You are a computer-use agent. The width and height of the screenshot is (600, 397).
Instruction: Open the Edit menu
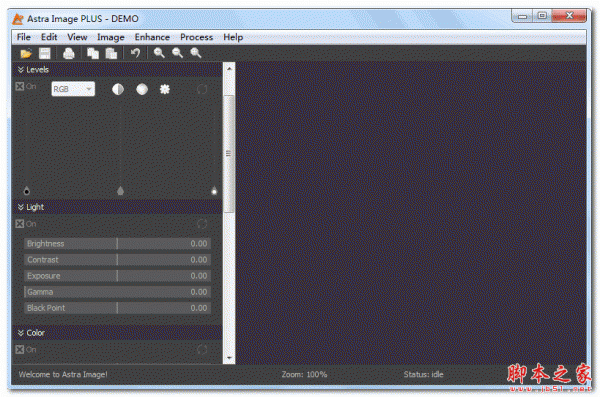pos(49,37)
